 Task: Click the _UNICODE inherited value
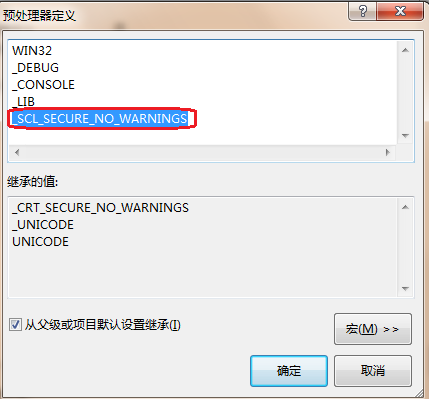coord(43,225)
